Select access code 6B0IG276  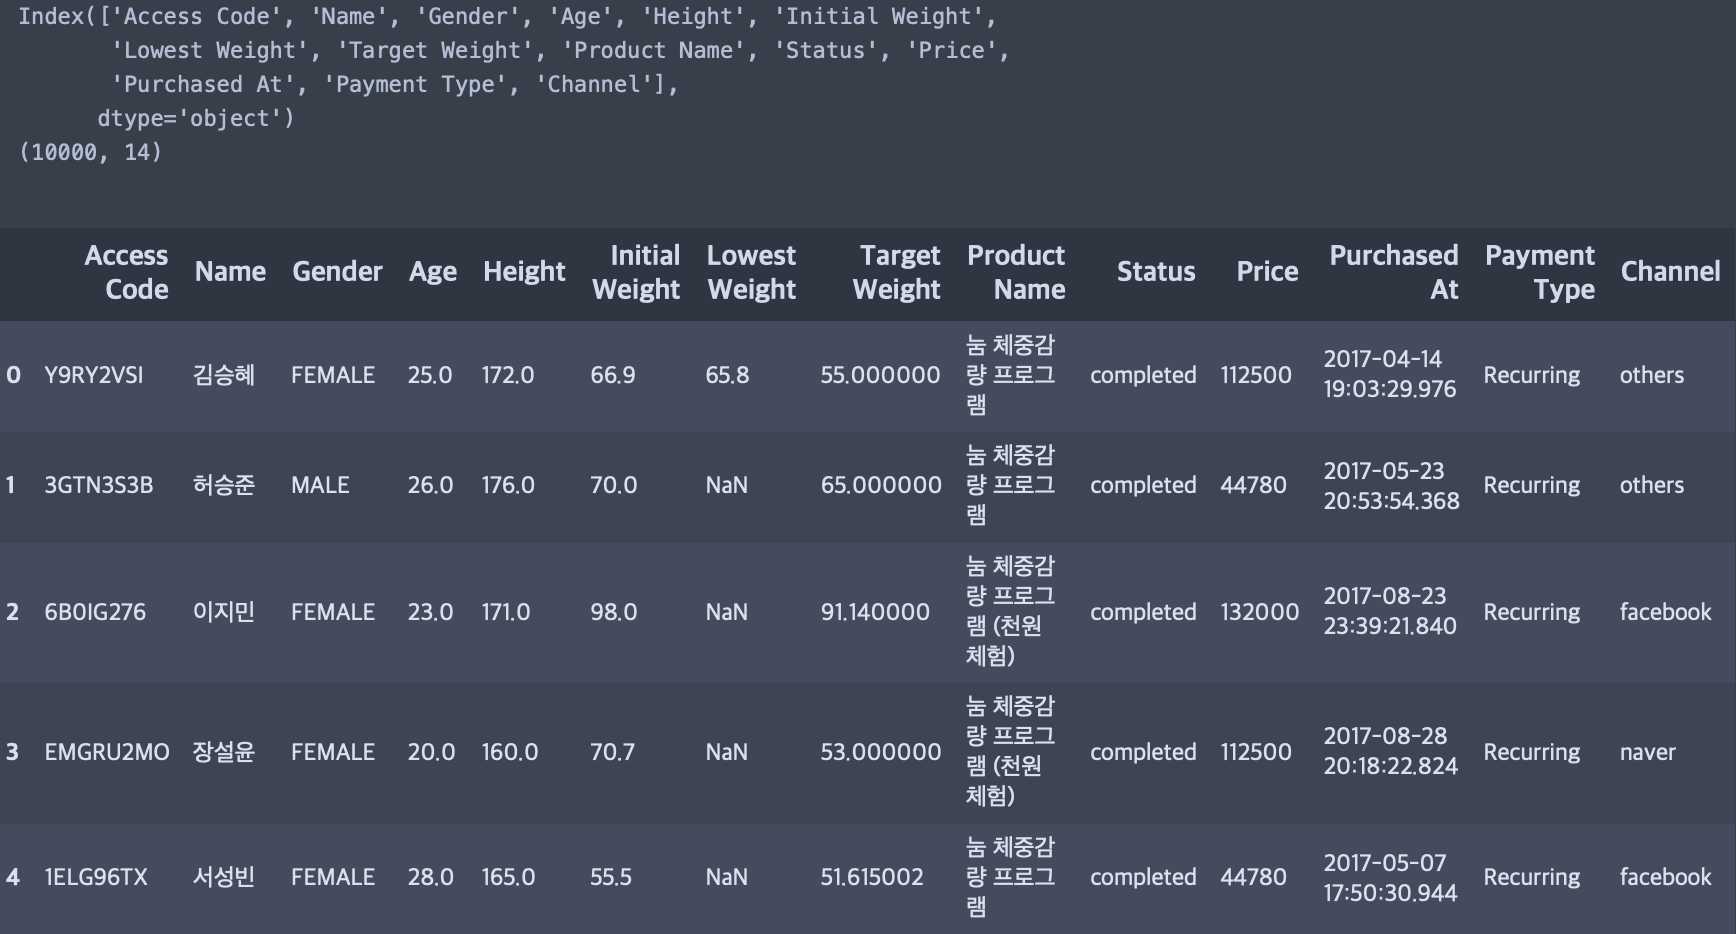click(x=95, y=612)
